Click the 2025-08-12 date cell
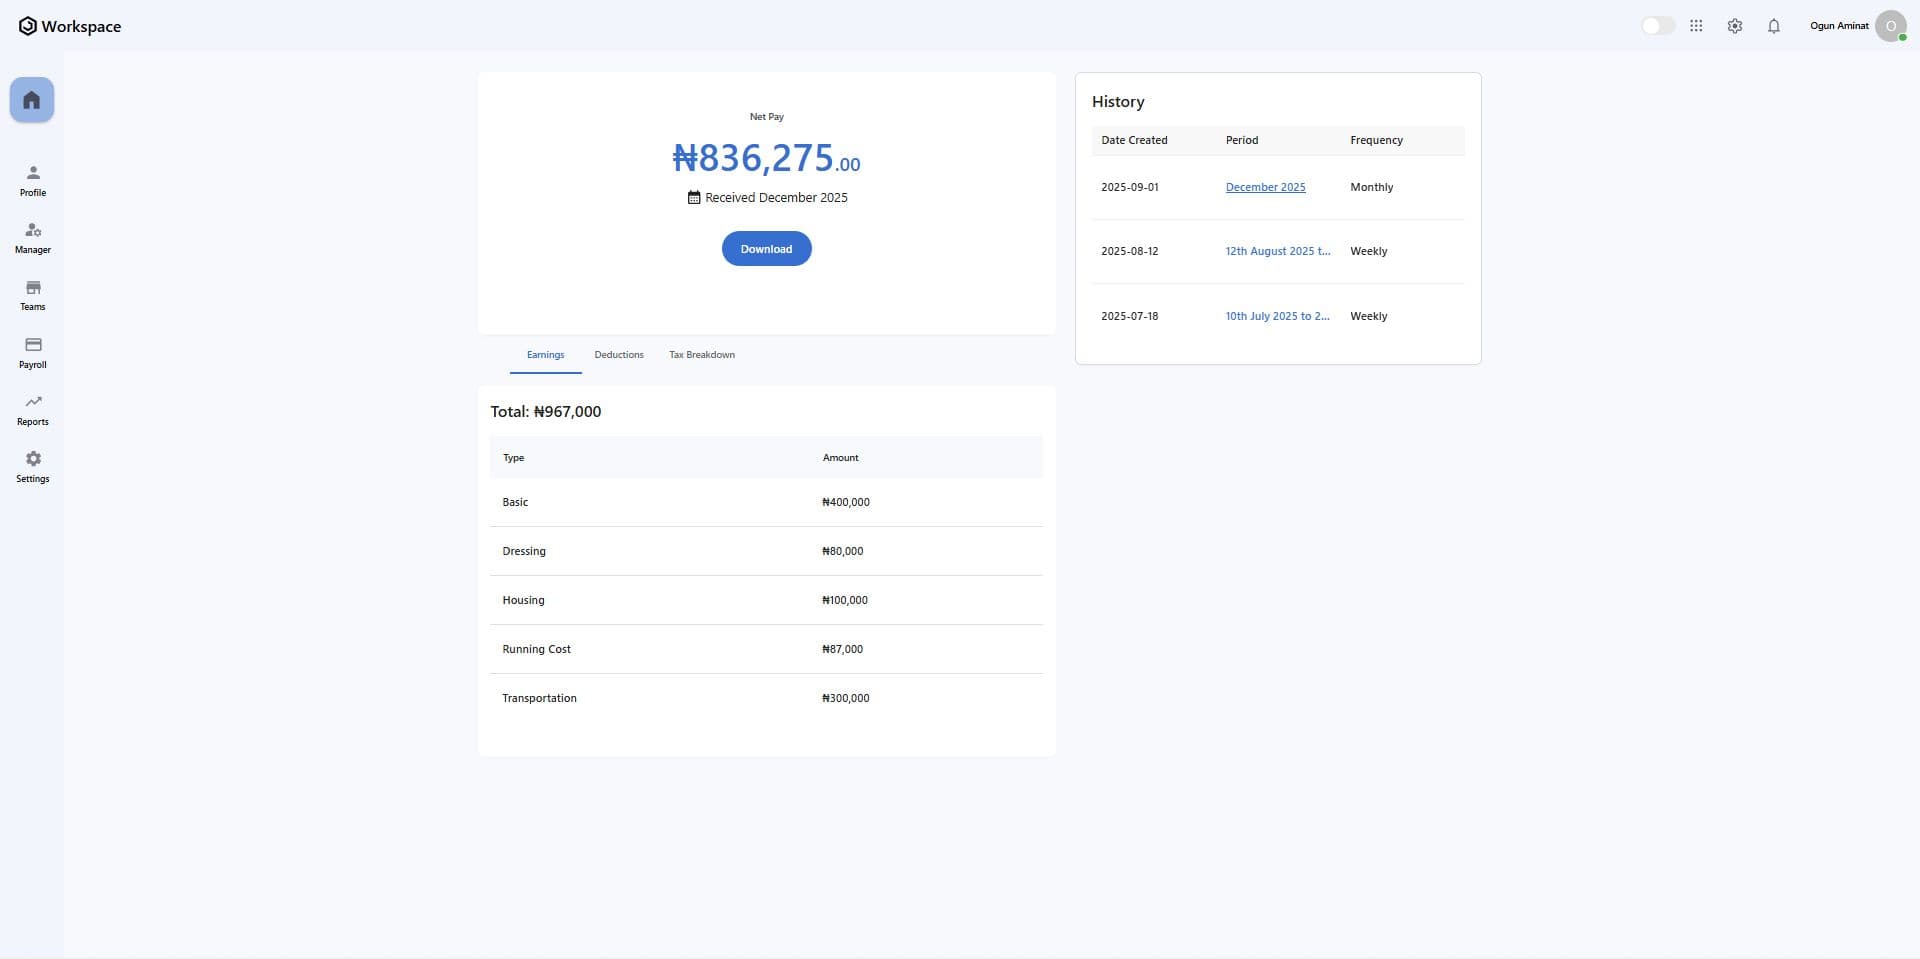Screen dimensions: 1920x959 click(x=1130, y=251)
